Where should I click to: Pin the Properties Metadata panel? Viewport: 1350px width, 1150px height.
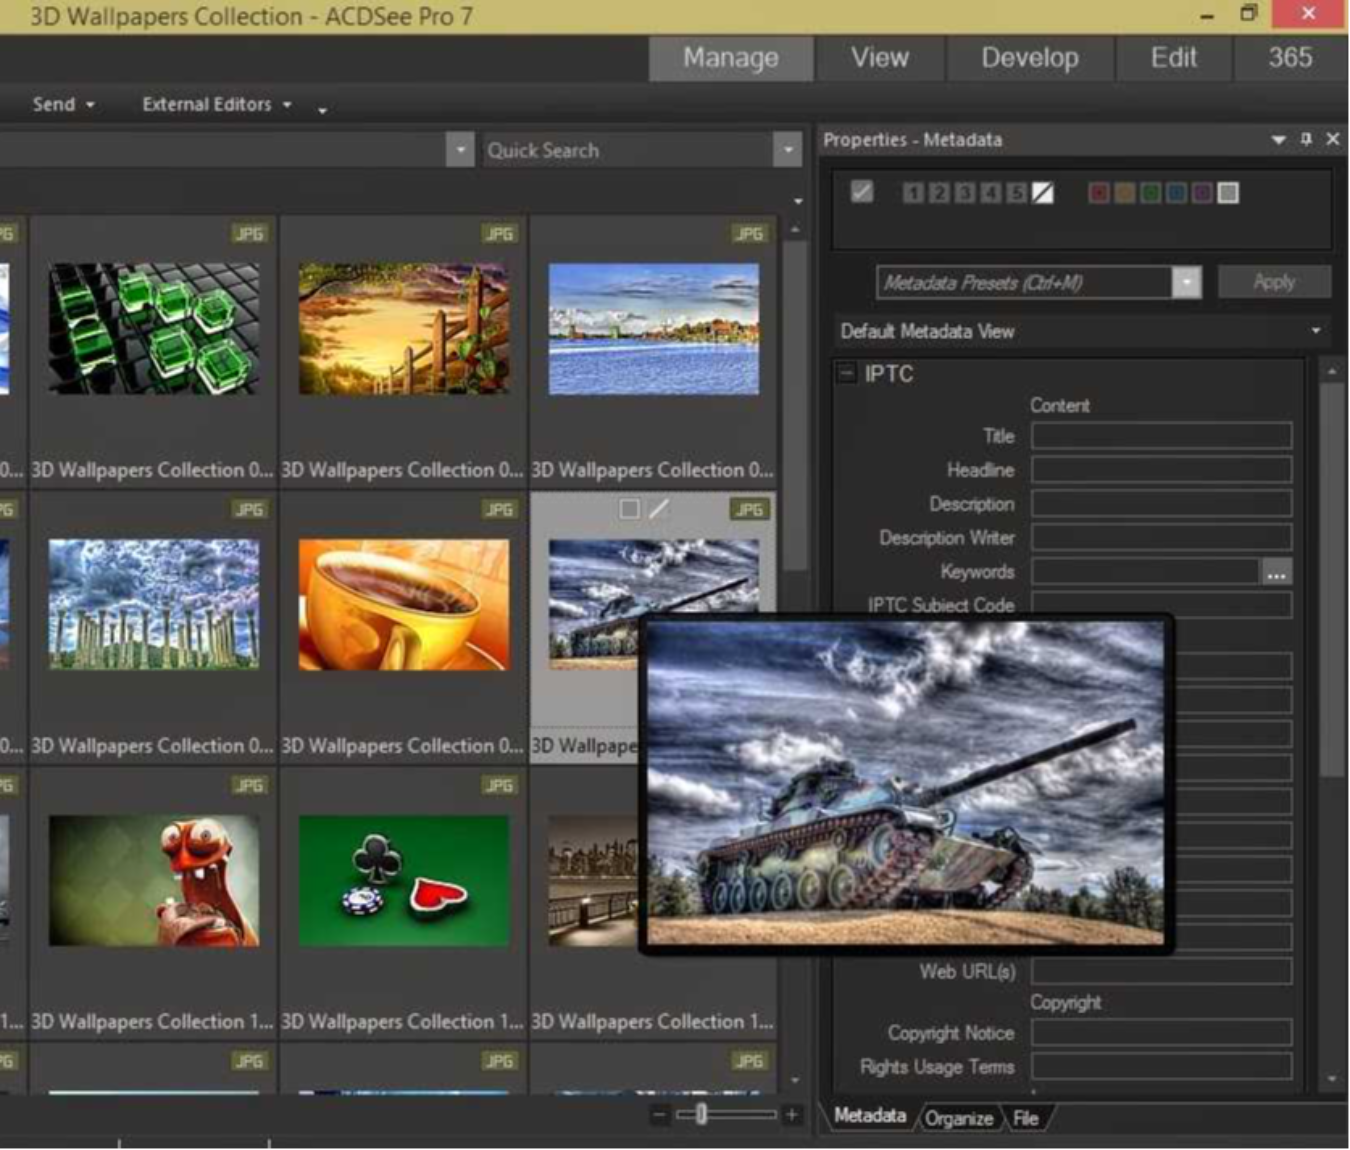(x=1306, y=139)
